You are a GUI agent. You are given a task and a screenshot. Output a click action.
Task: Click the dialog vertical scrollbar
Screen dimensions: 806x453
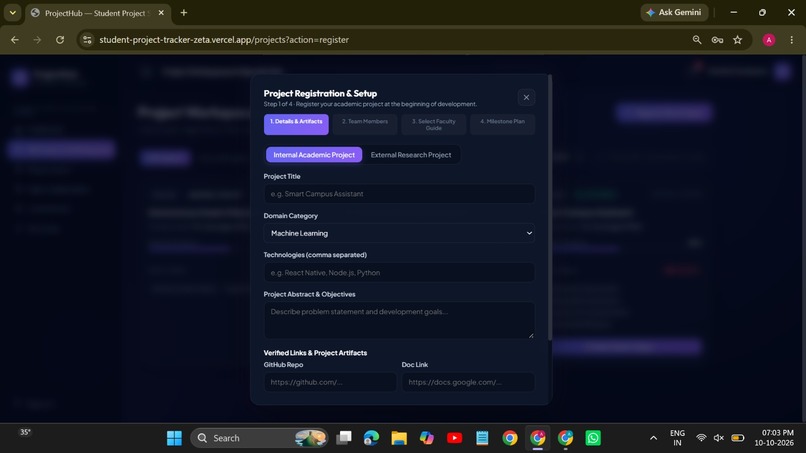click(549, 208)
